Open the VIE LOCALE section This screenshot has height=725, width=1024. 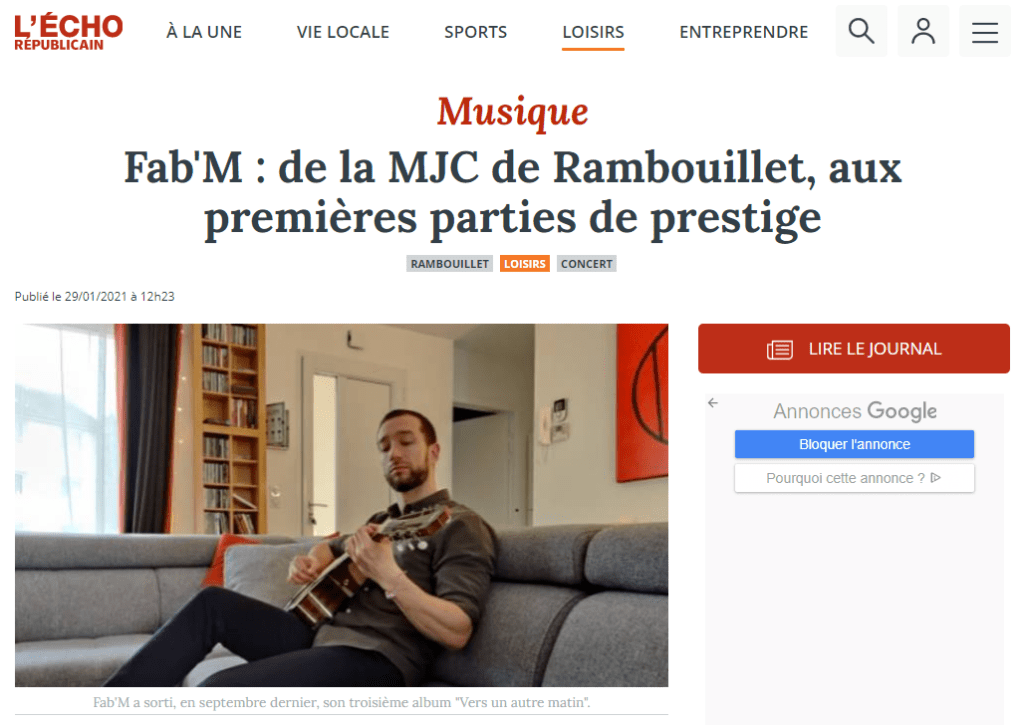(x=343, y=32)
